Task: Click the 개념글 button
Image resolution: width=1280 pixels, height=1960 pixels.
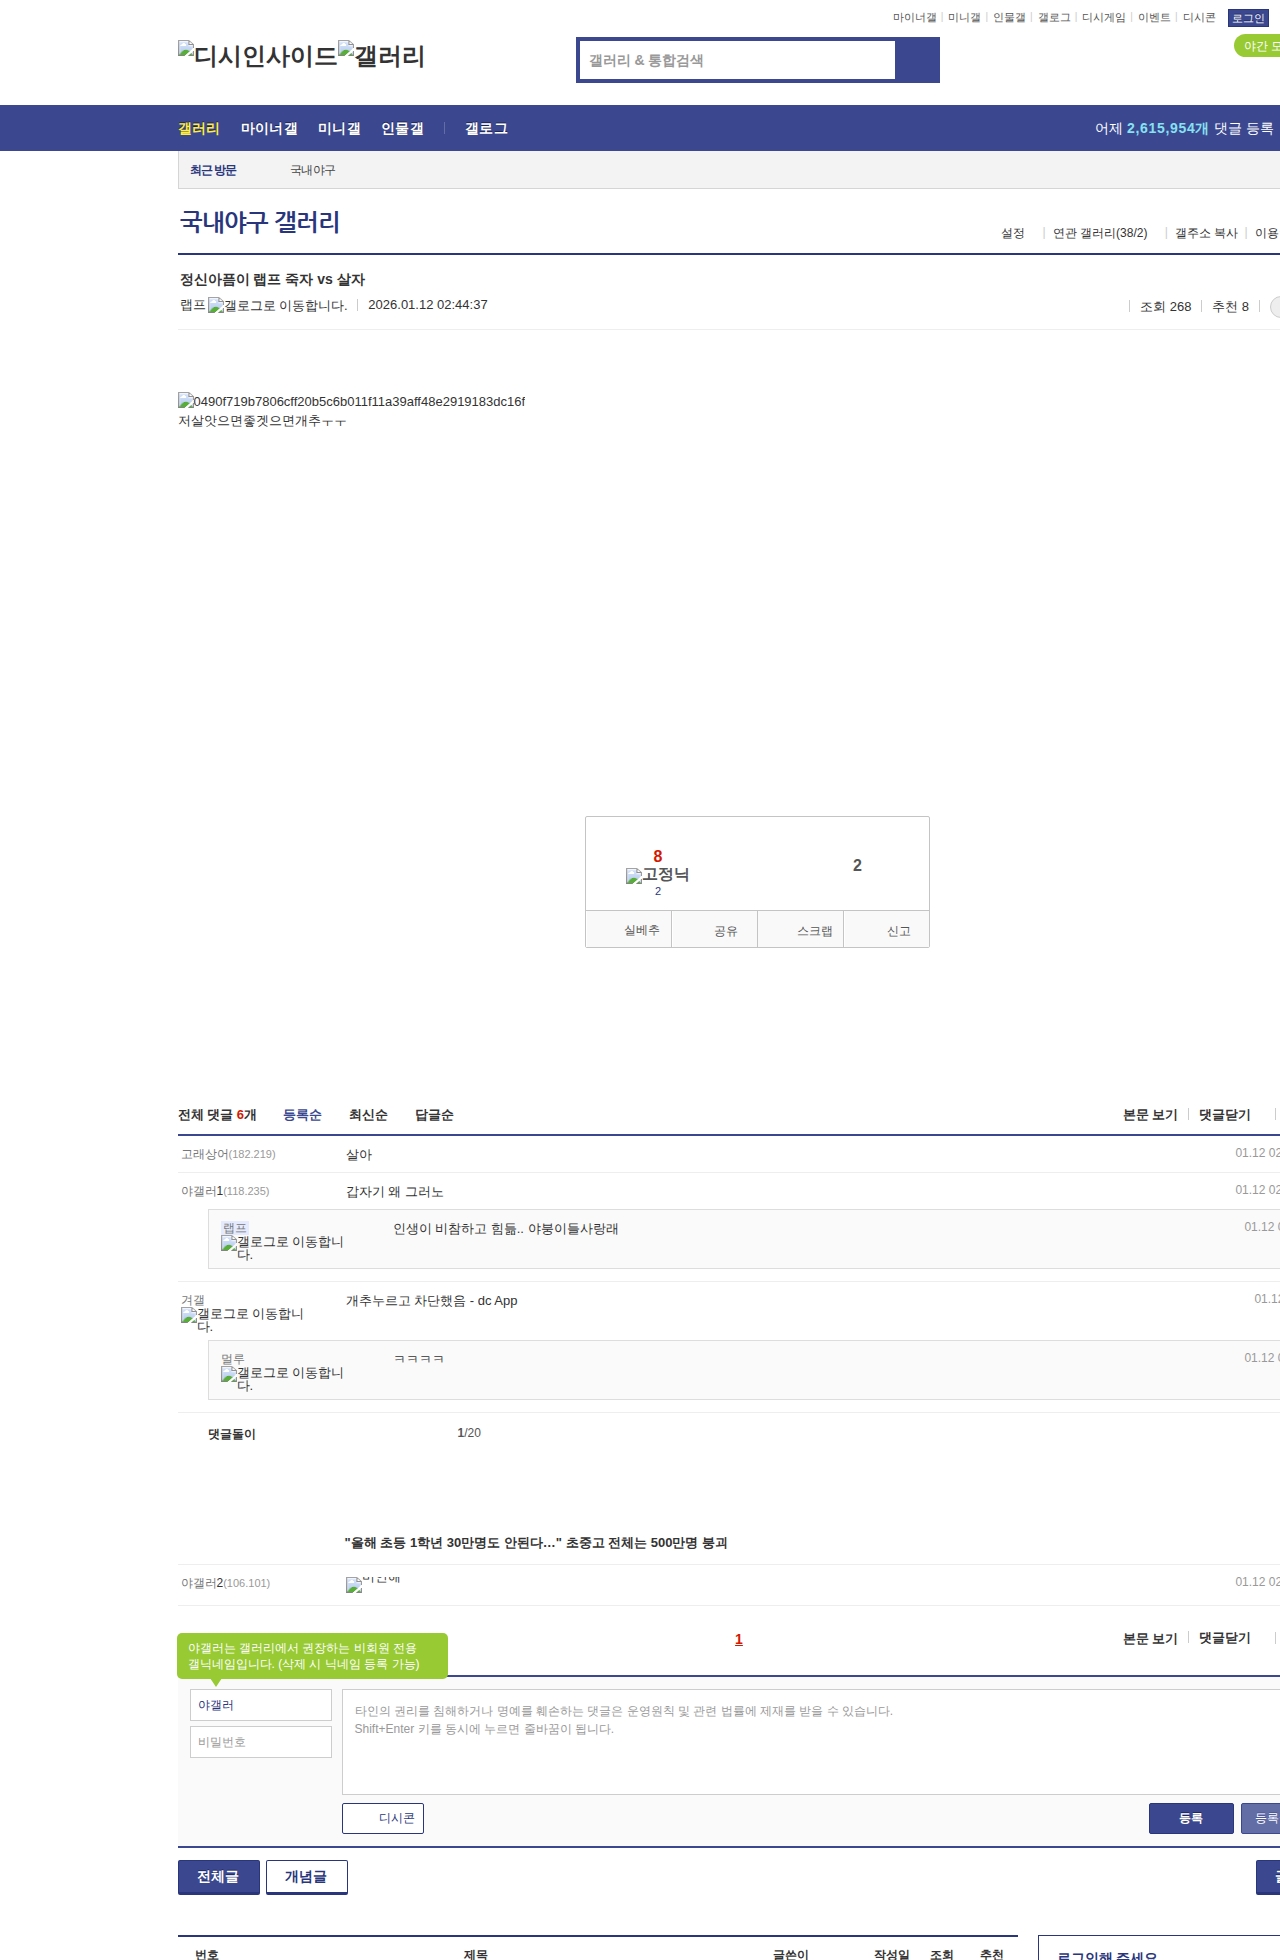Action: [x=306, y=1877]
